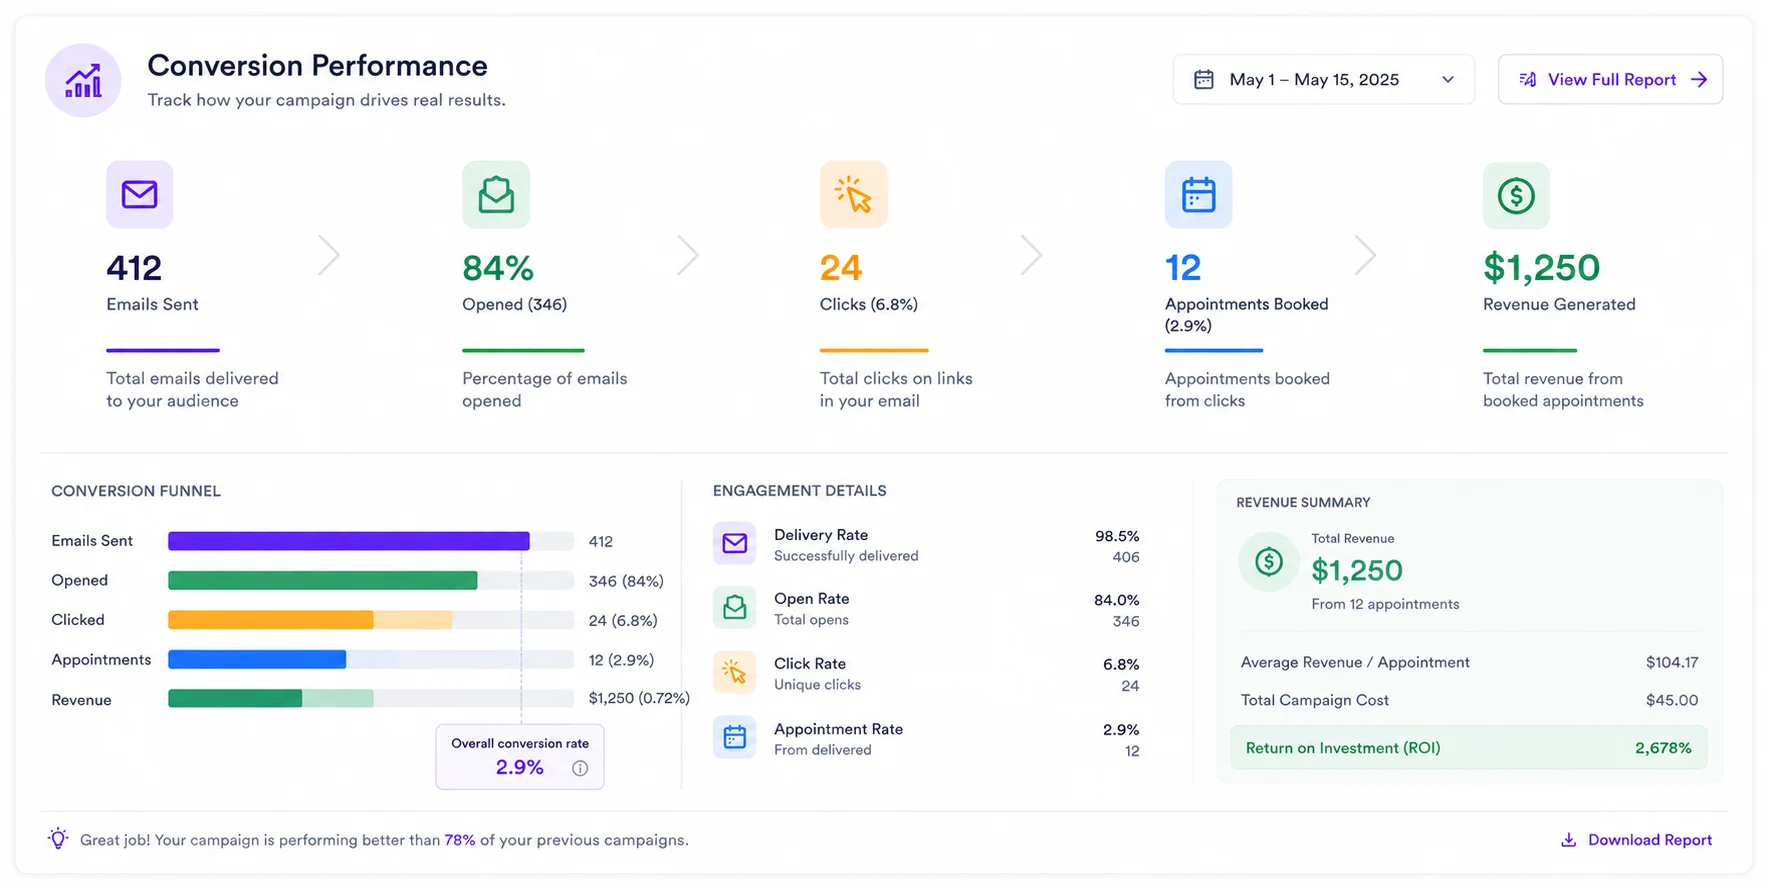The image size is (1768, 890).
Task: Click the green Revenue funnel bar
Action: [x=235, y=699]
